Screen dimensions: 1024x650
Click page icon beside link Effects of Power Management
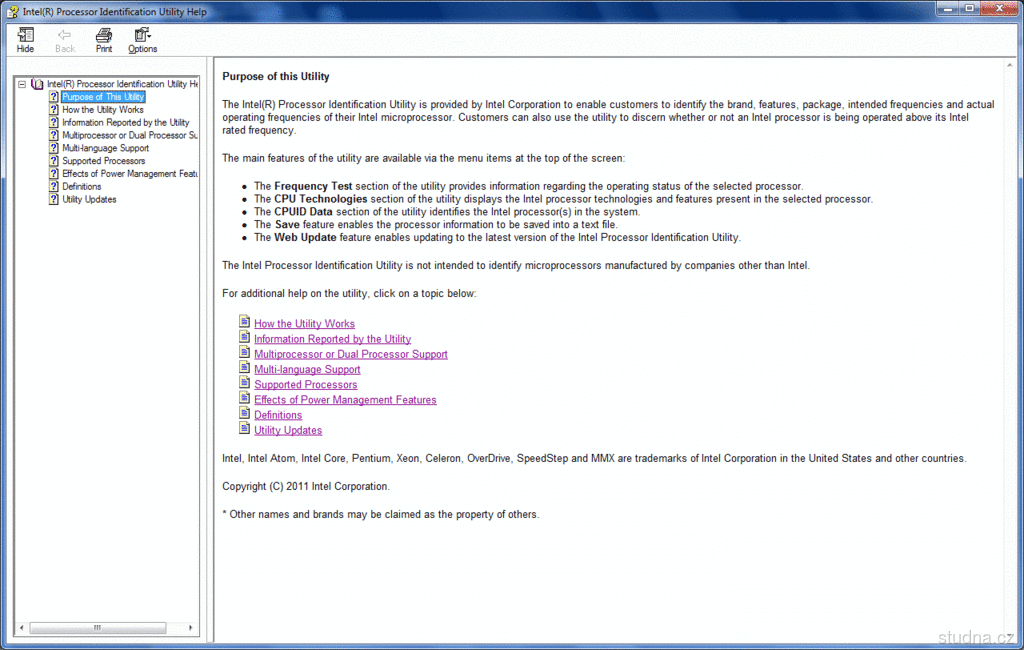point(244,398)
